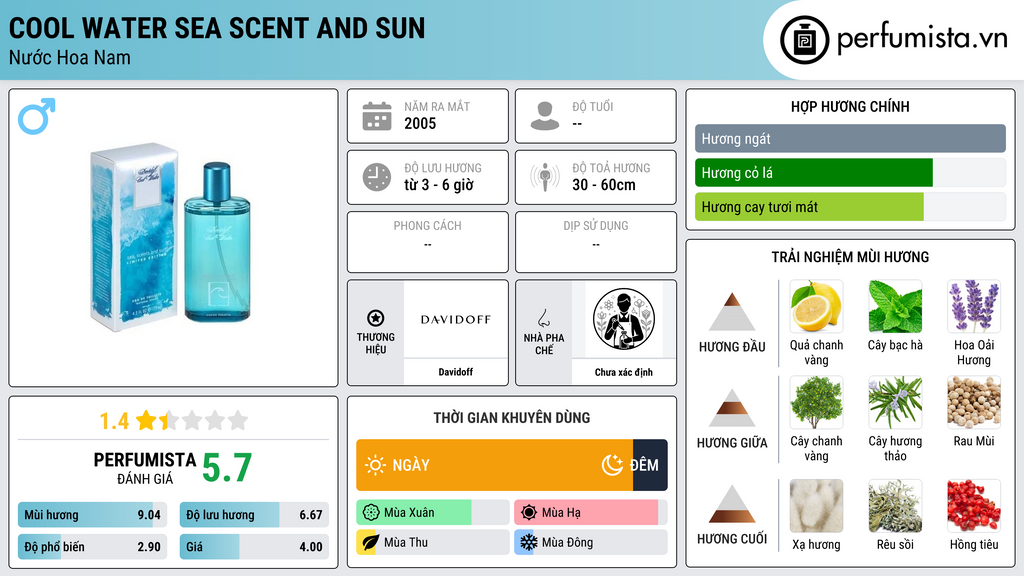Click the Cool Water bottle product photo
Screen dimensions: 1024x576
click(x=171, y=238)
